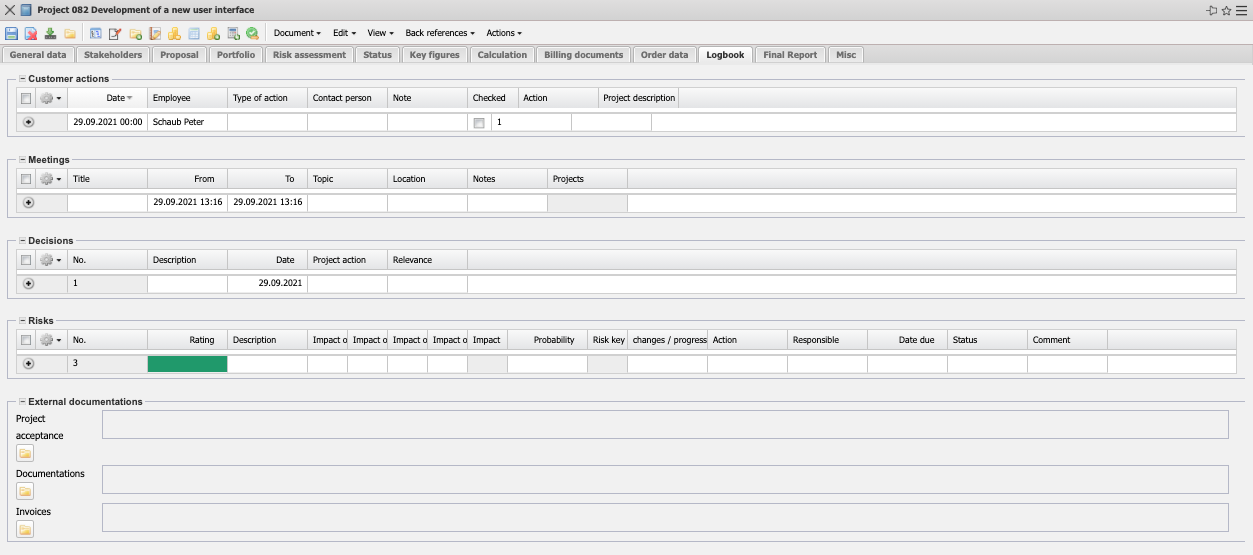
Task: Toggle select-all checkbox in Risks table header
Action: point(26,340)
